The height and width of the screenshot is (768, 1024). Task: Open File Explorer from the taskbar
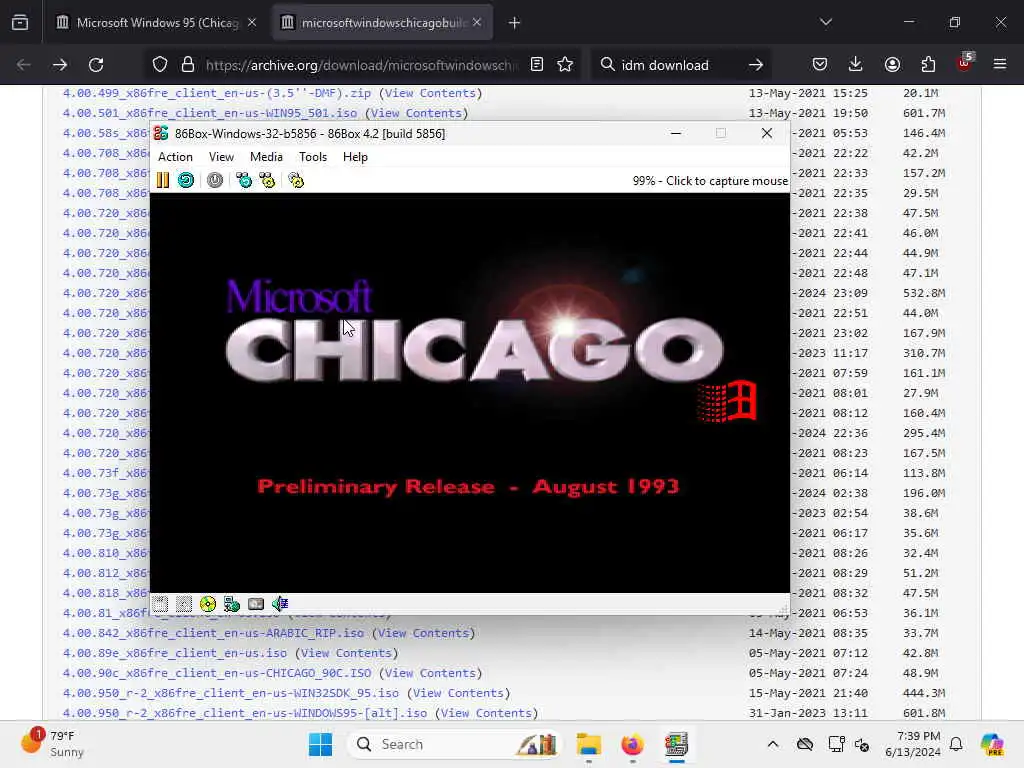click(588, 744)
